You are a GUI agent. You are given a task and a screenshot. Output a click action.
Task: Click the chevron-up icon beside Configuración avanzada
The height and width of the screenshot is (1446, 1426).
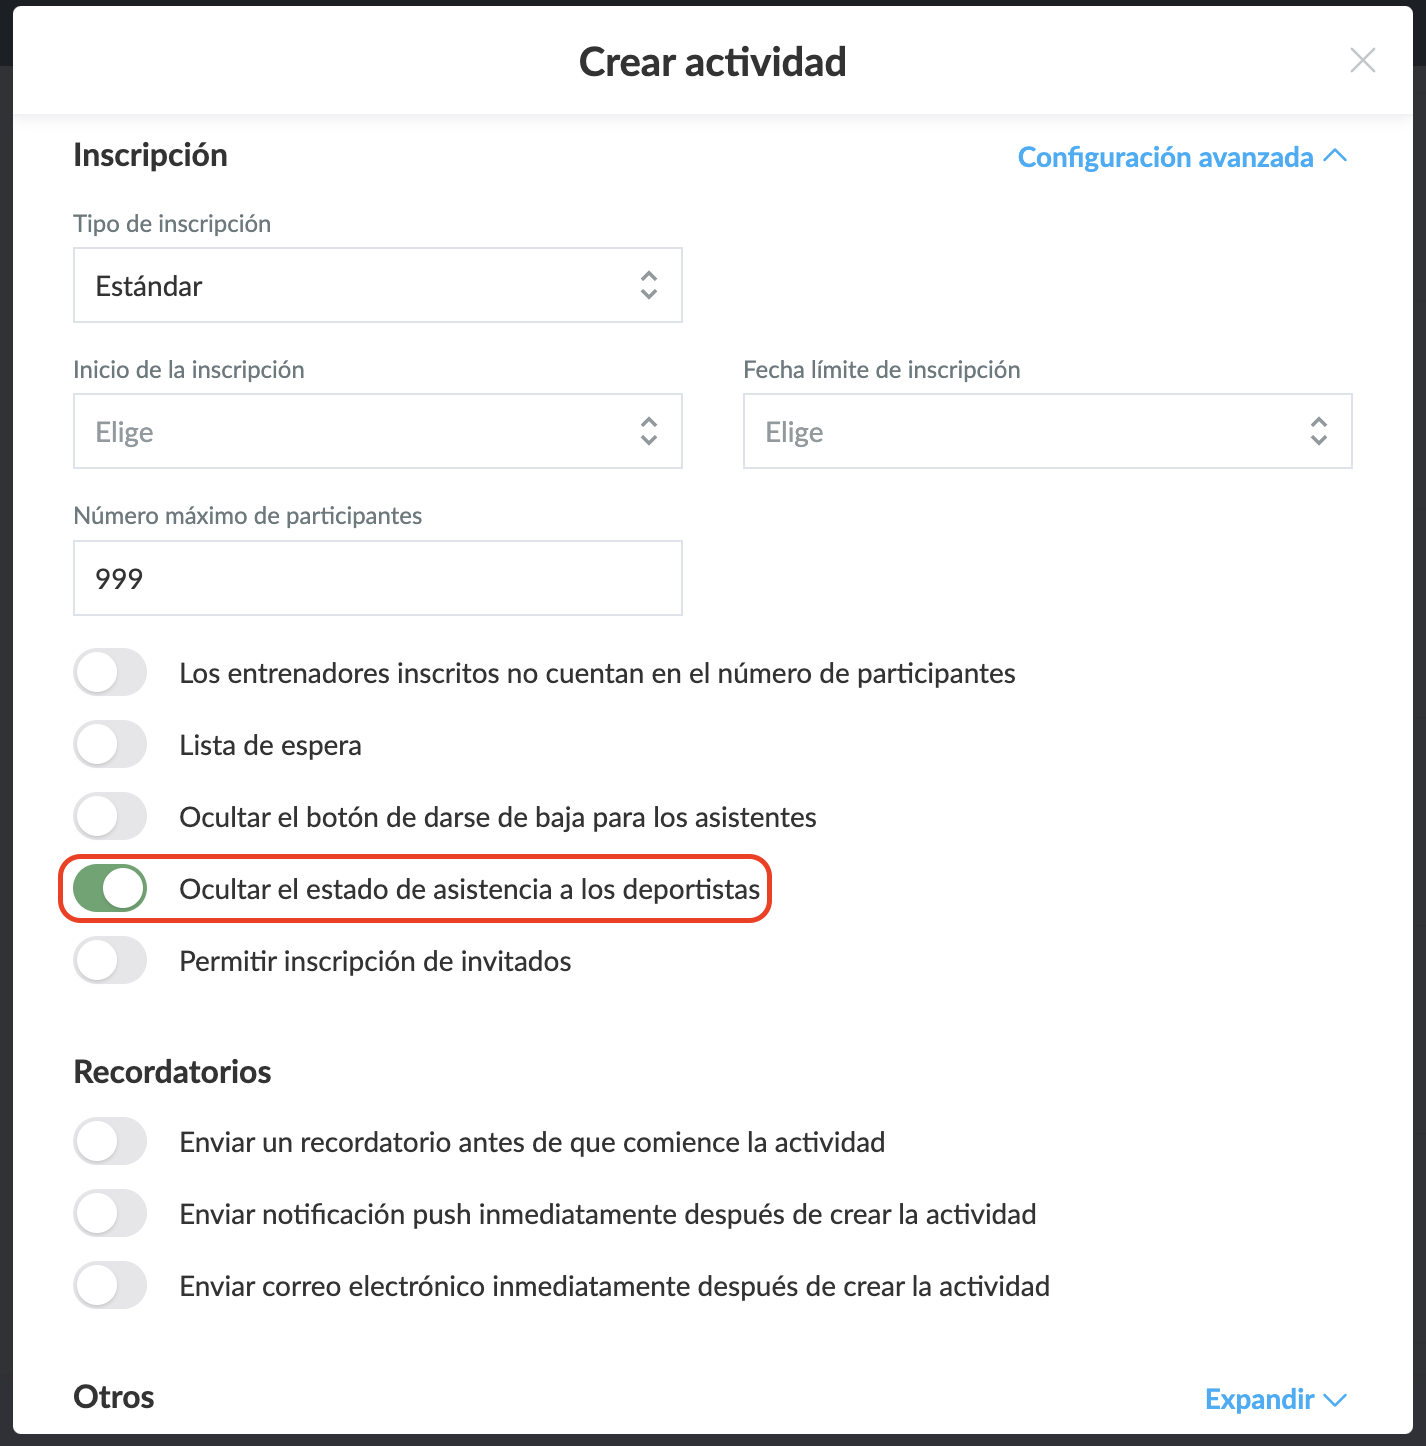pyautogui.click(x=1335, y=156)
